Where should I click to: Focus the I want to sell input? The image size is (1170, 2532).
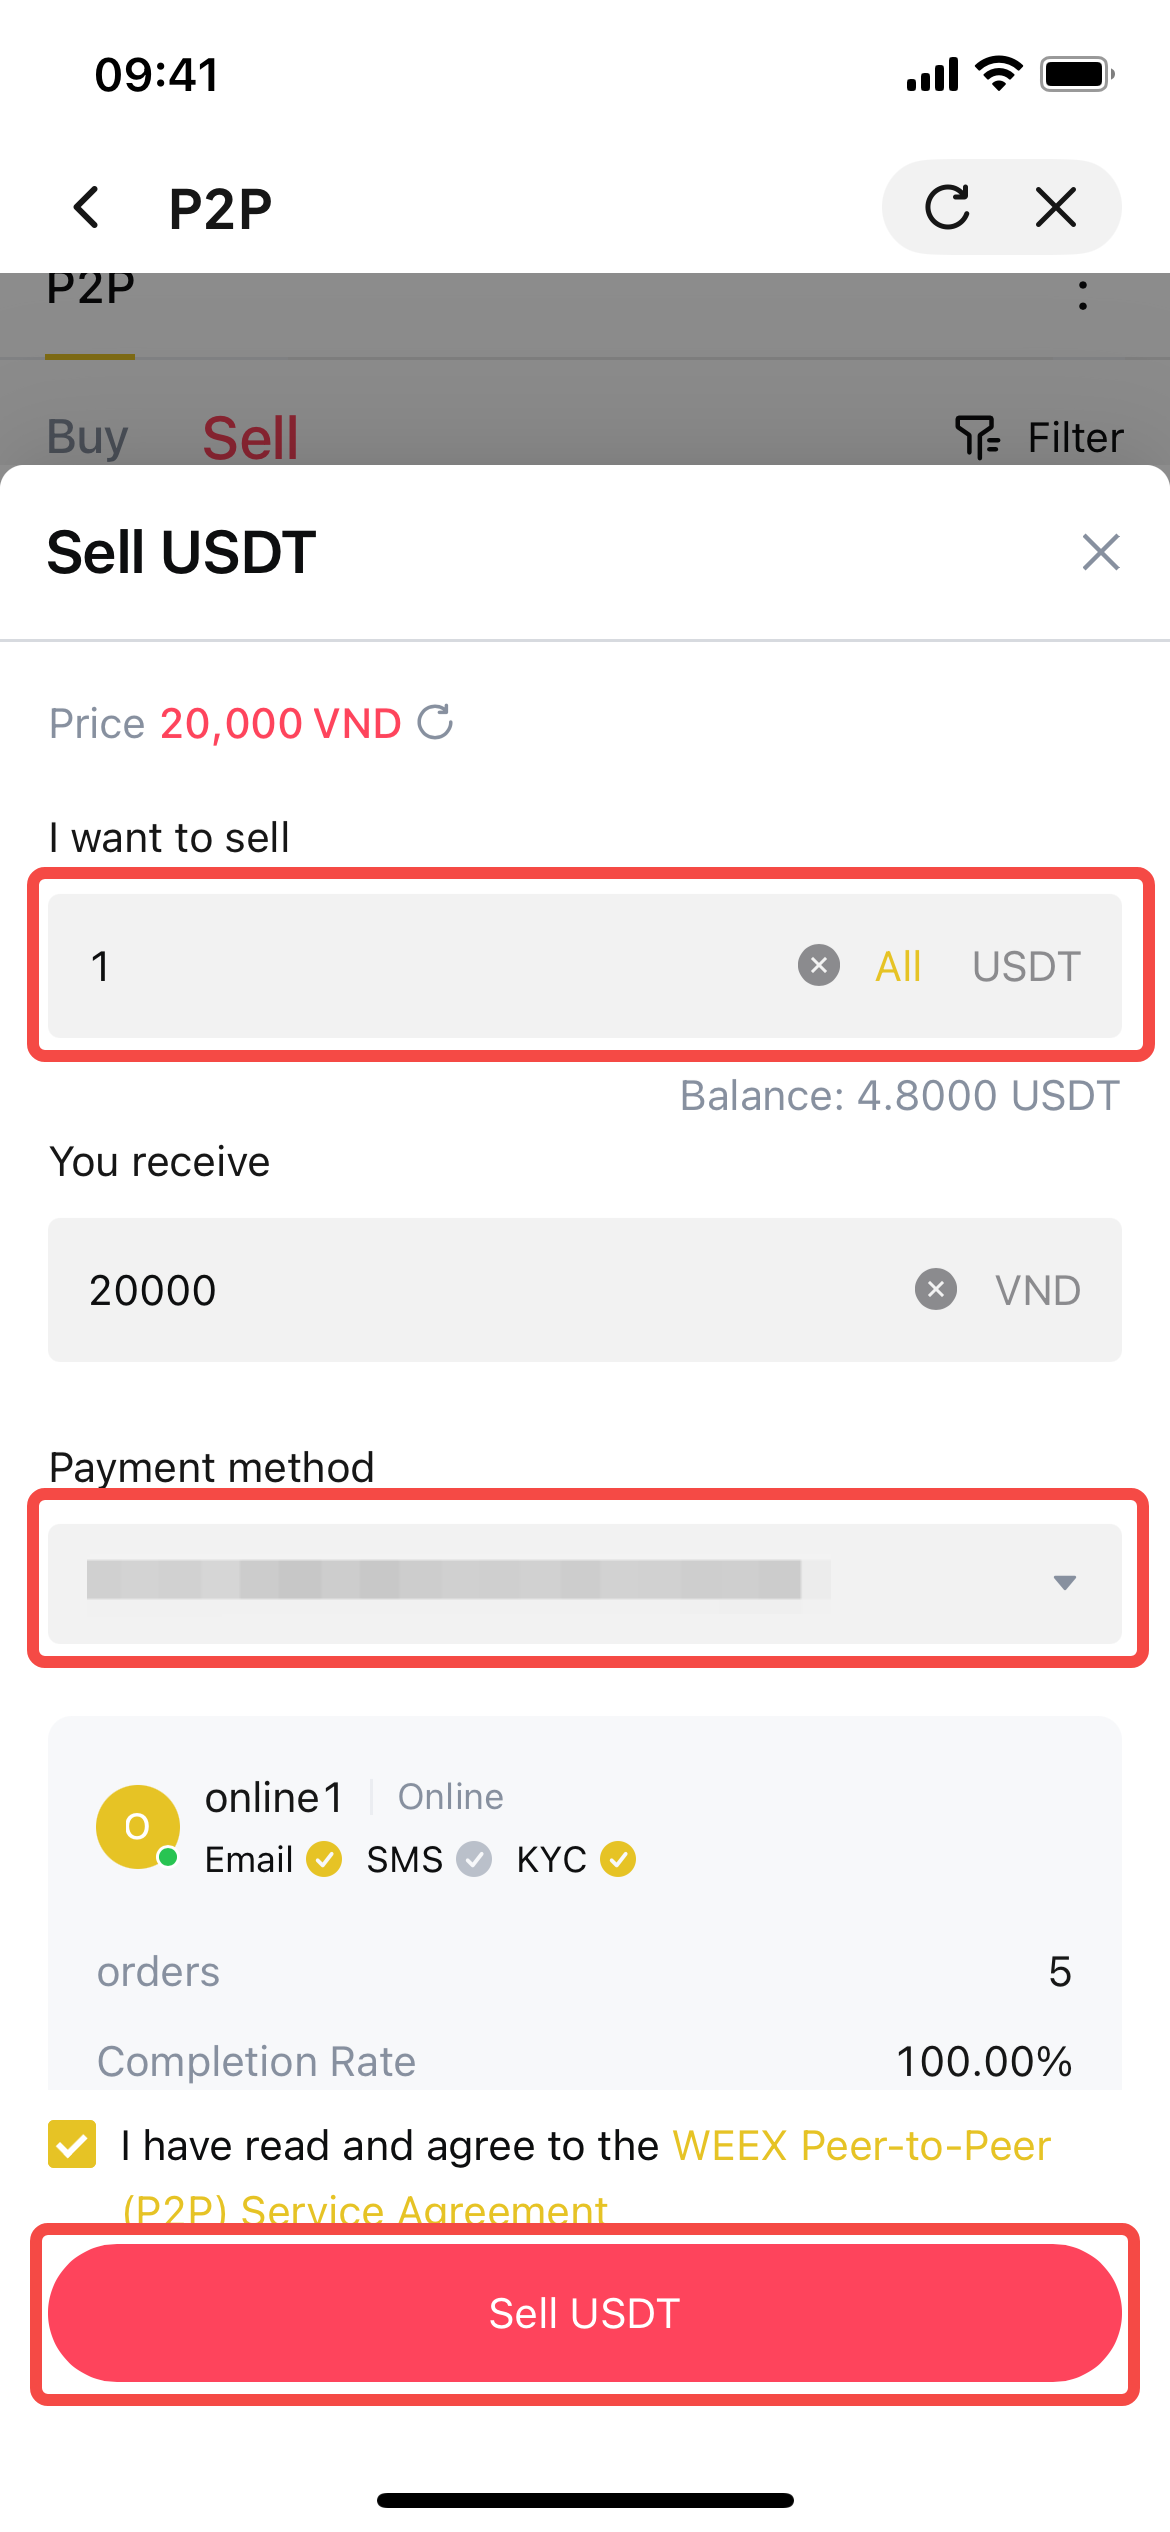pos(420,966)
